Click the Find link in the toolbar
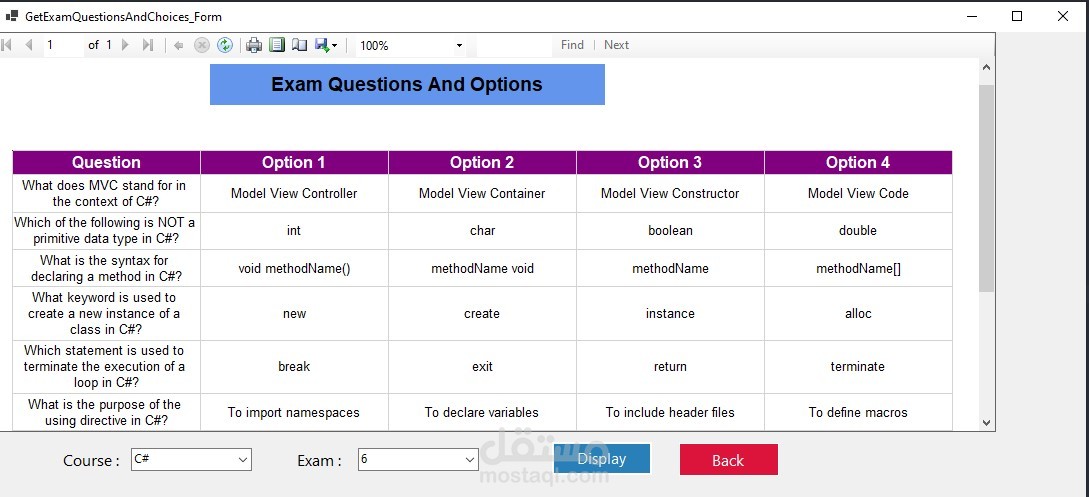Image resolution: width=1089 pixels, height=497 pixels. click(572, 45)
